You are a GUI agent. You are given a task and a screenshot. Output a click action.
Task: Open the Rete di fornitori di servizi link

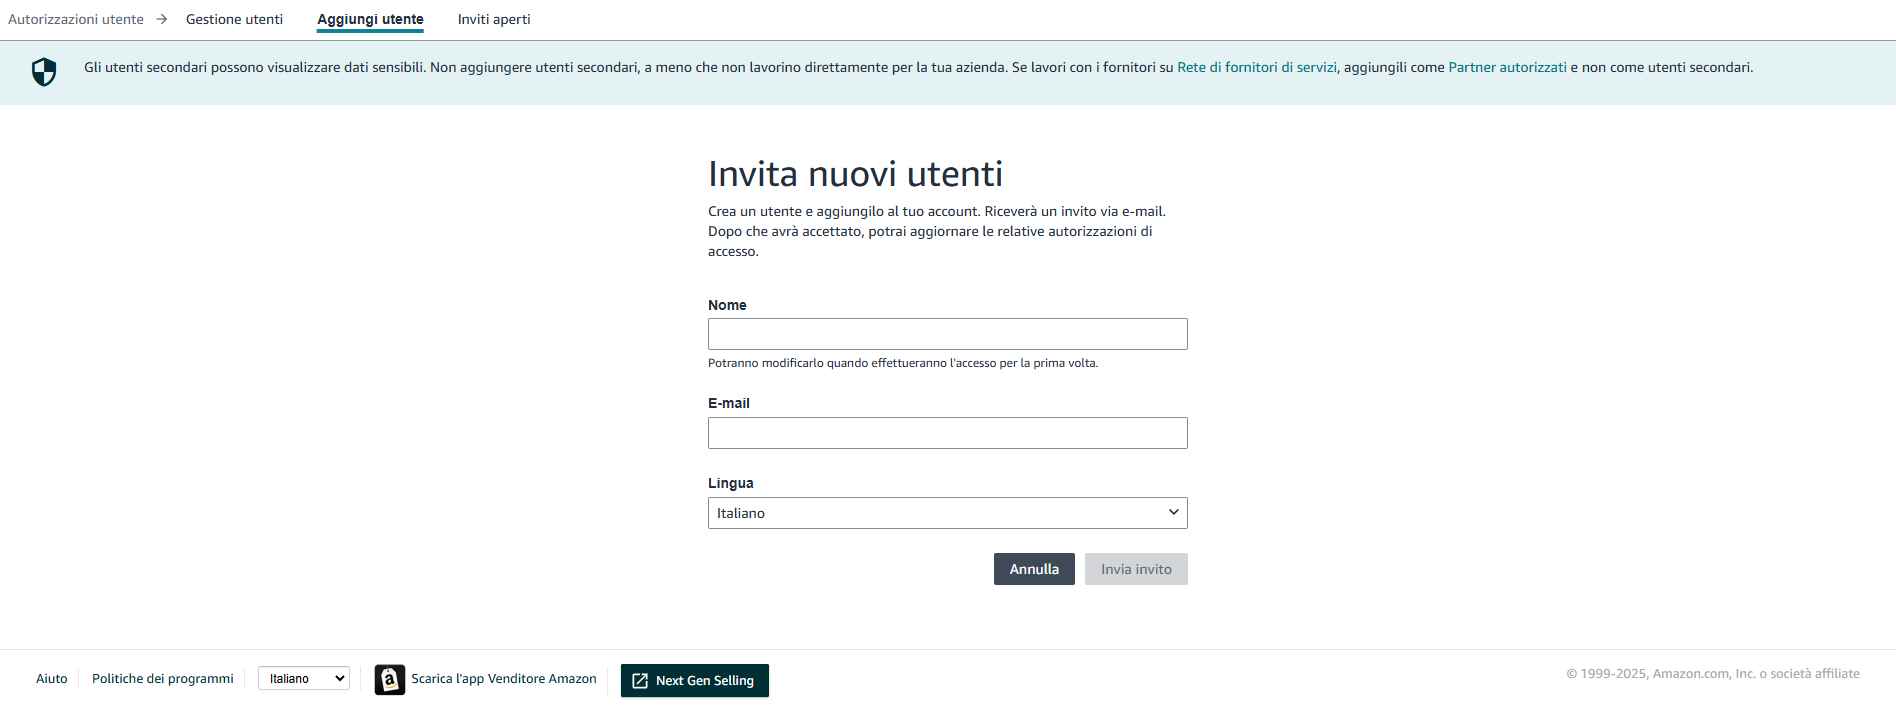1256,67
